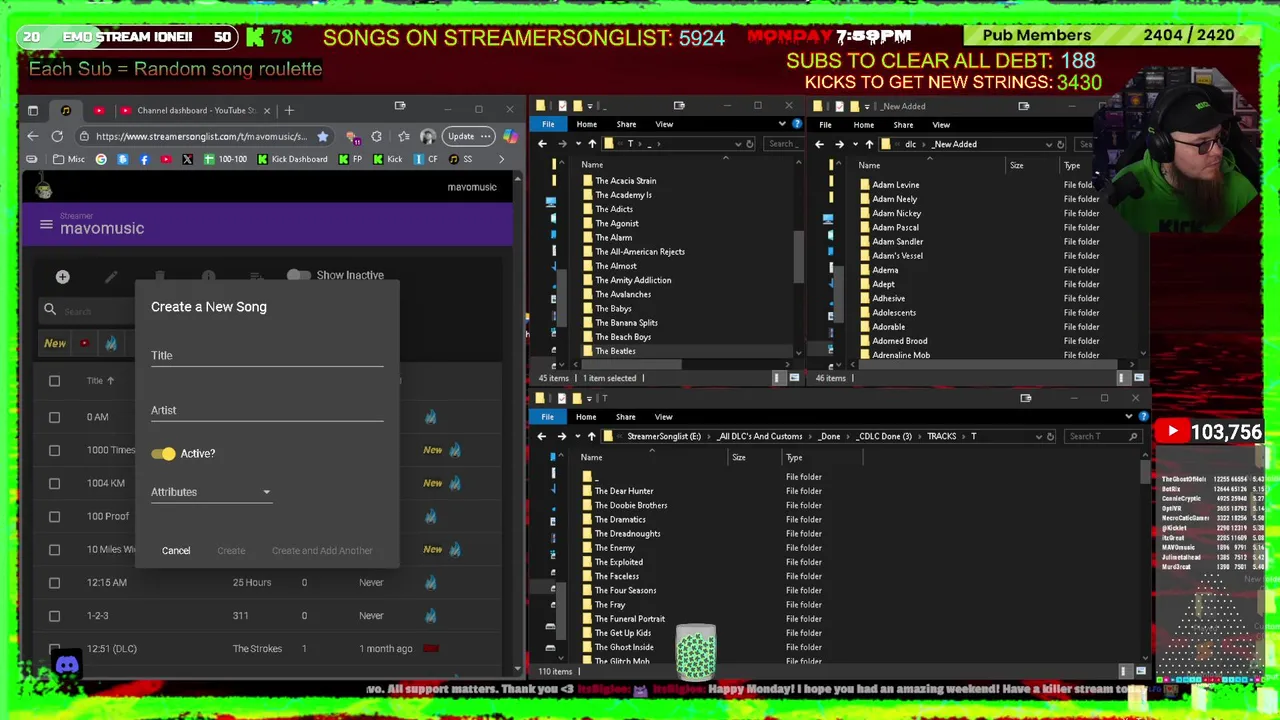Open File menu in _New Added window
This screenshot has width=1280, height=720.
click(825, 125)
